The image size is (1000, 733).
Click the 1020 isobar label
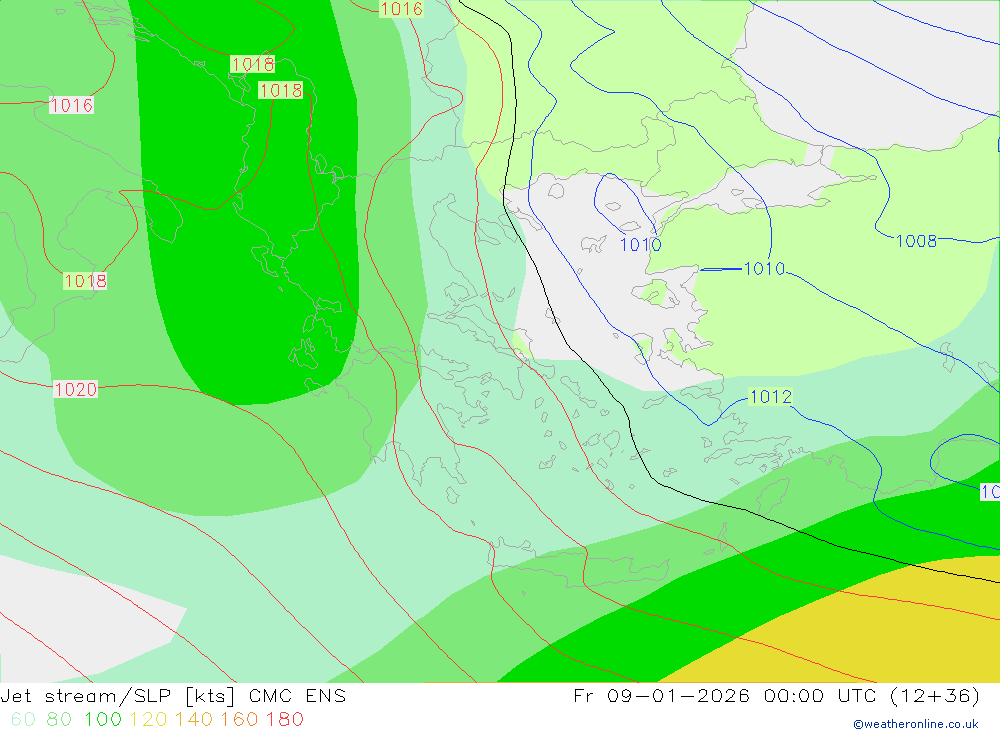point(75,389)
